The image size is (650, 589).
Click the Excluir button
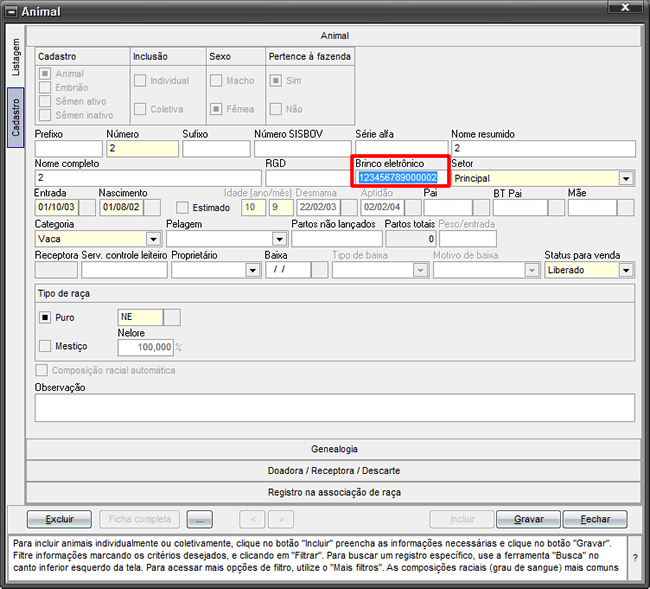tap(59, 519)
